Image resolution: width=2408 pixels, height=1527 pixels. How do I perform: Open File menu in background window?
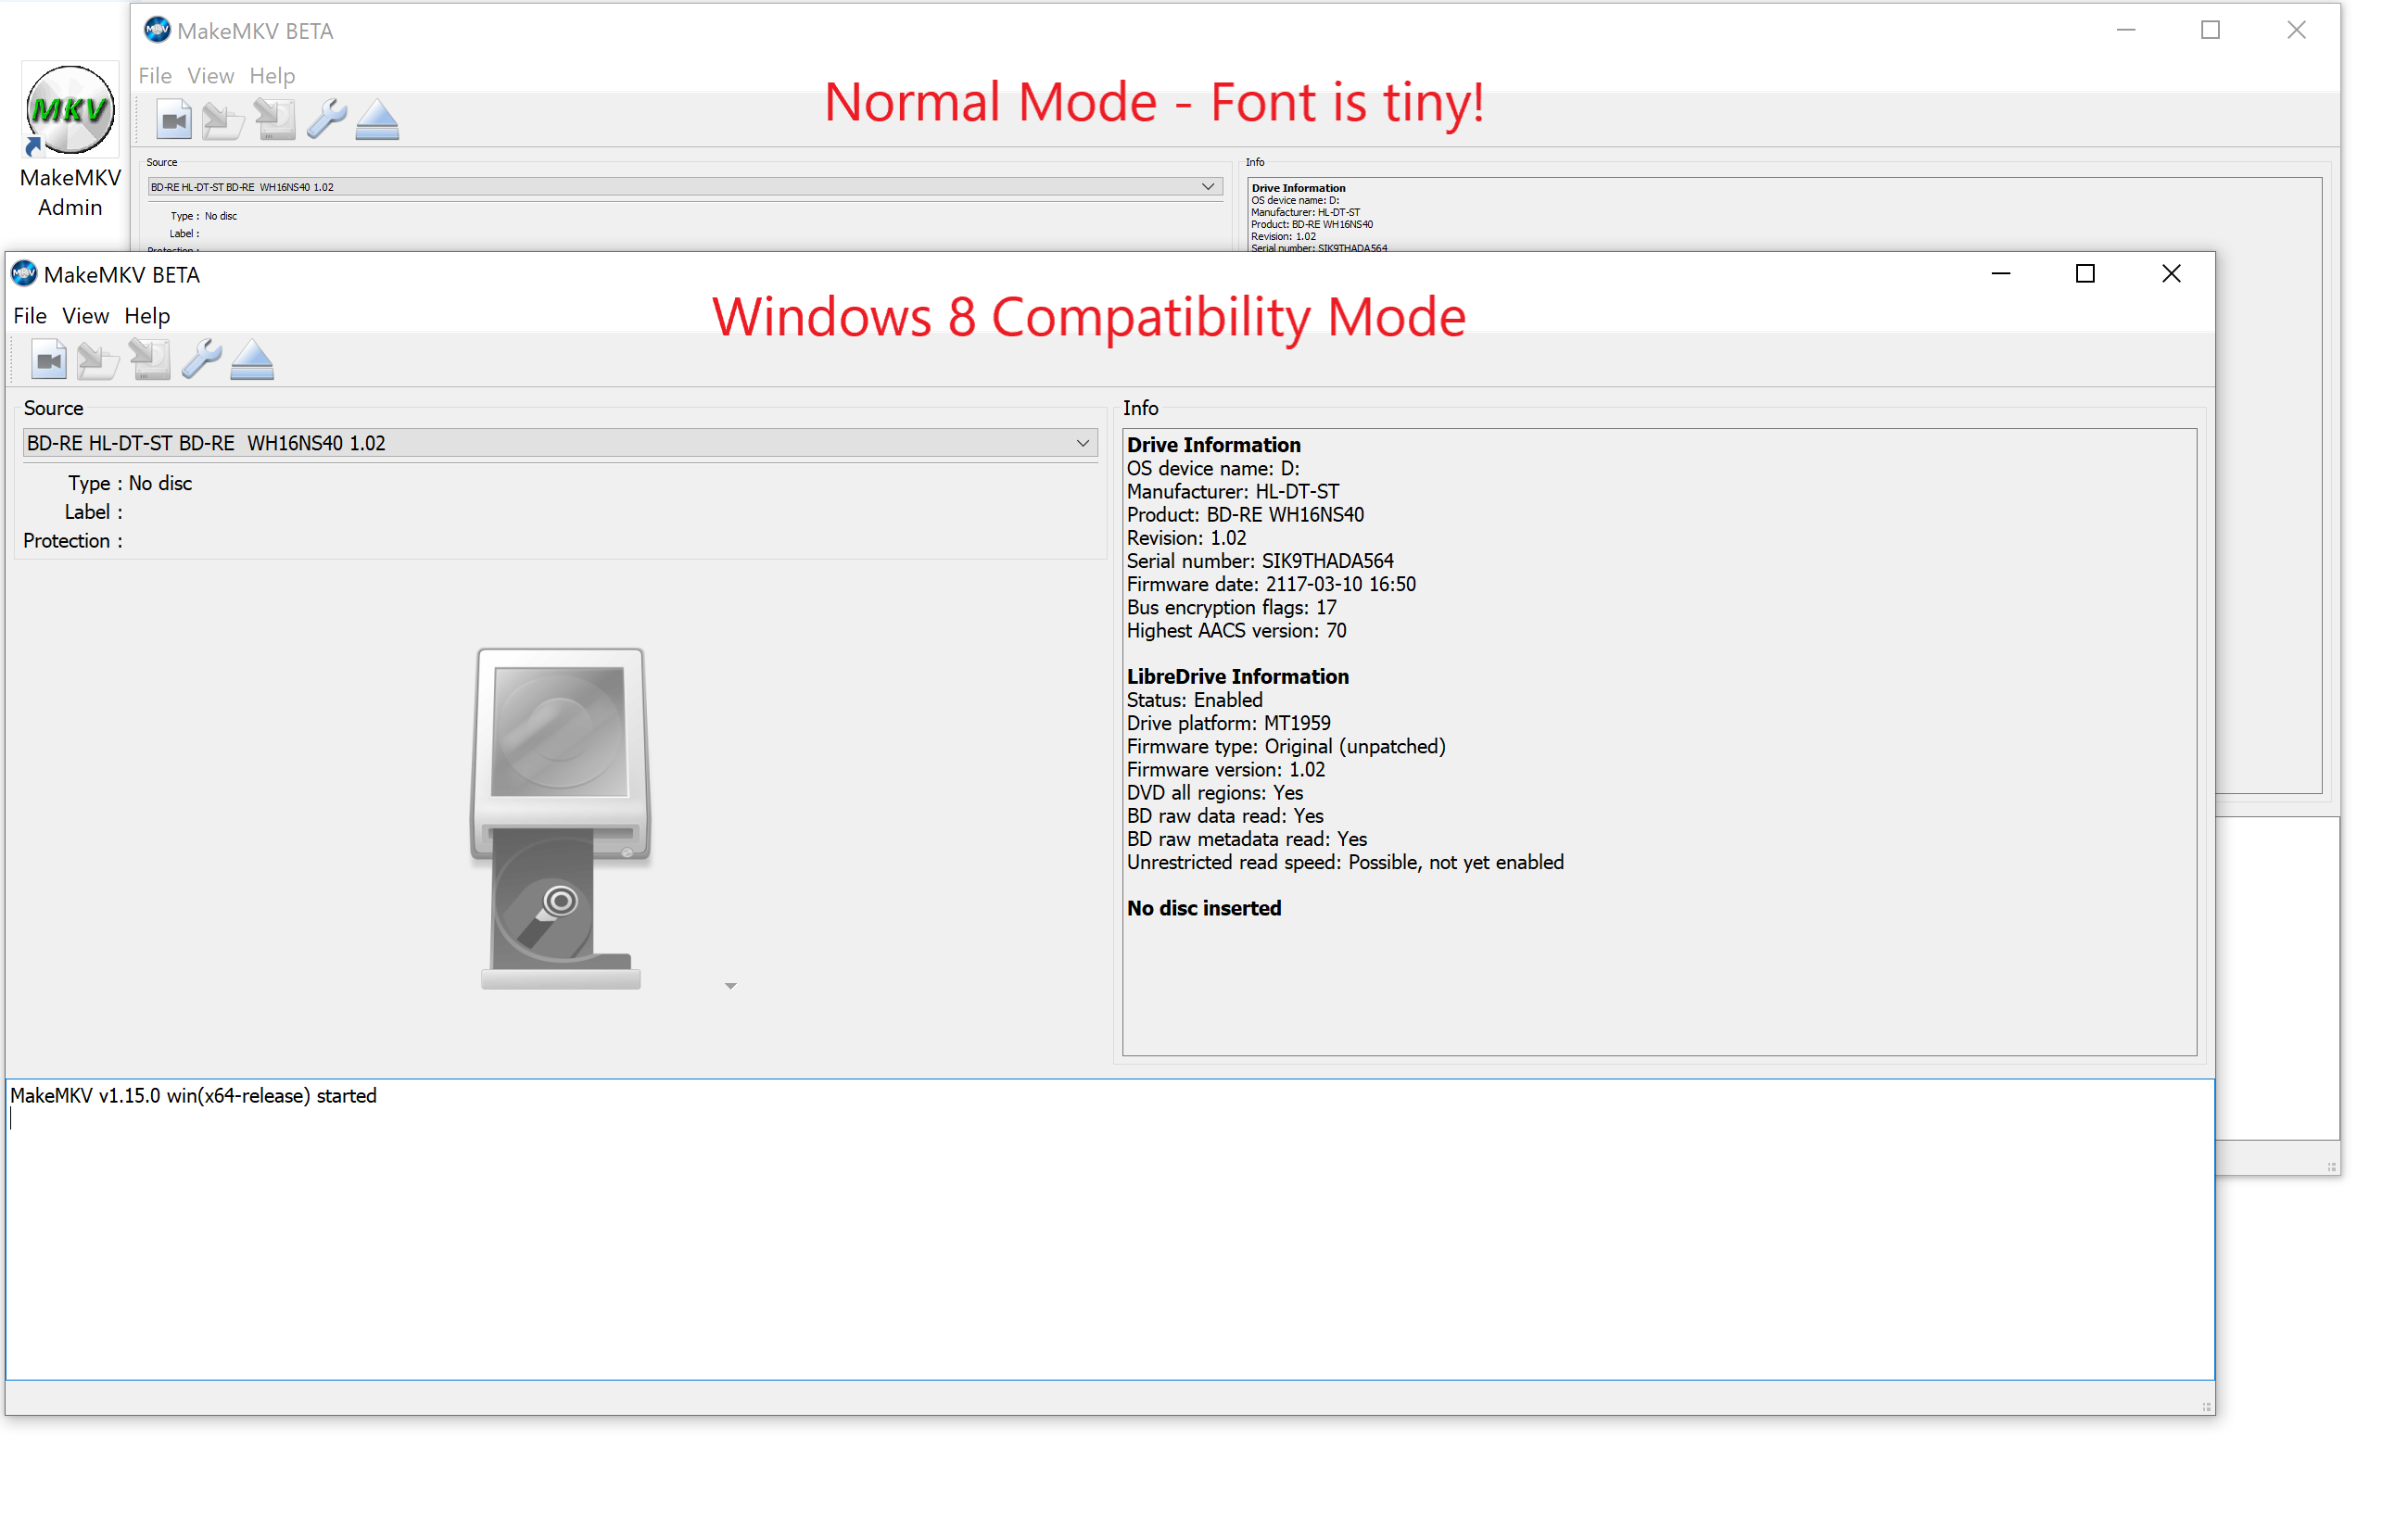point(155,76)
